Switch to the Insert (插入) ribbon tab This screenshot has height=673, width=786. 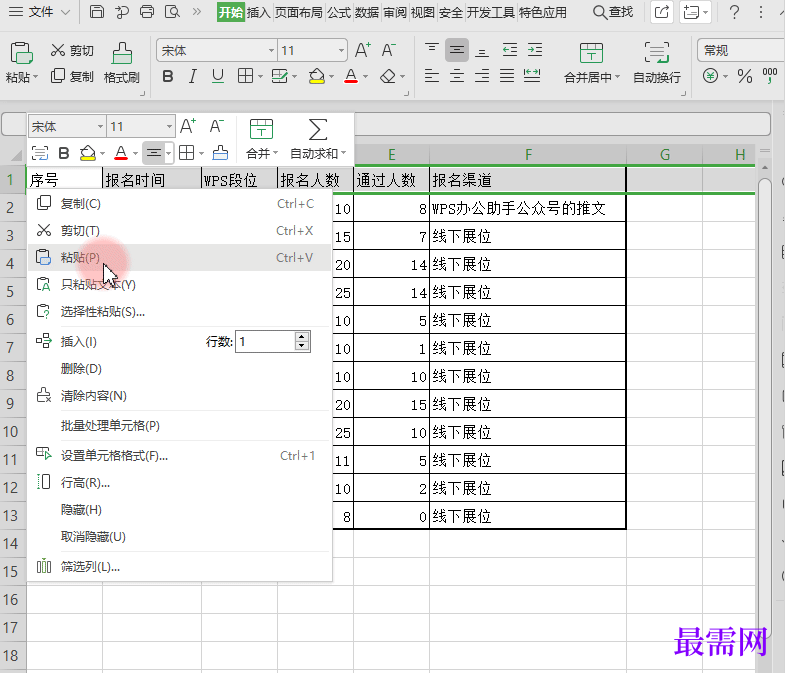(x=258, y=13)
